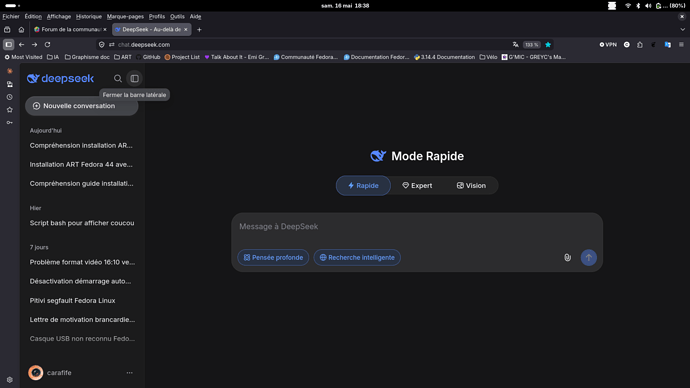The height and width of the screenshot is (388, 690).
Task: Open Communauté Fedora bookmark
Action: [x=305, y=57]
